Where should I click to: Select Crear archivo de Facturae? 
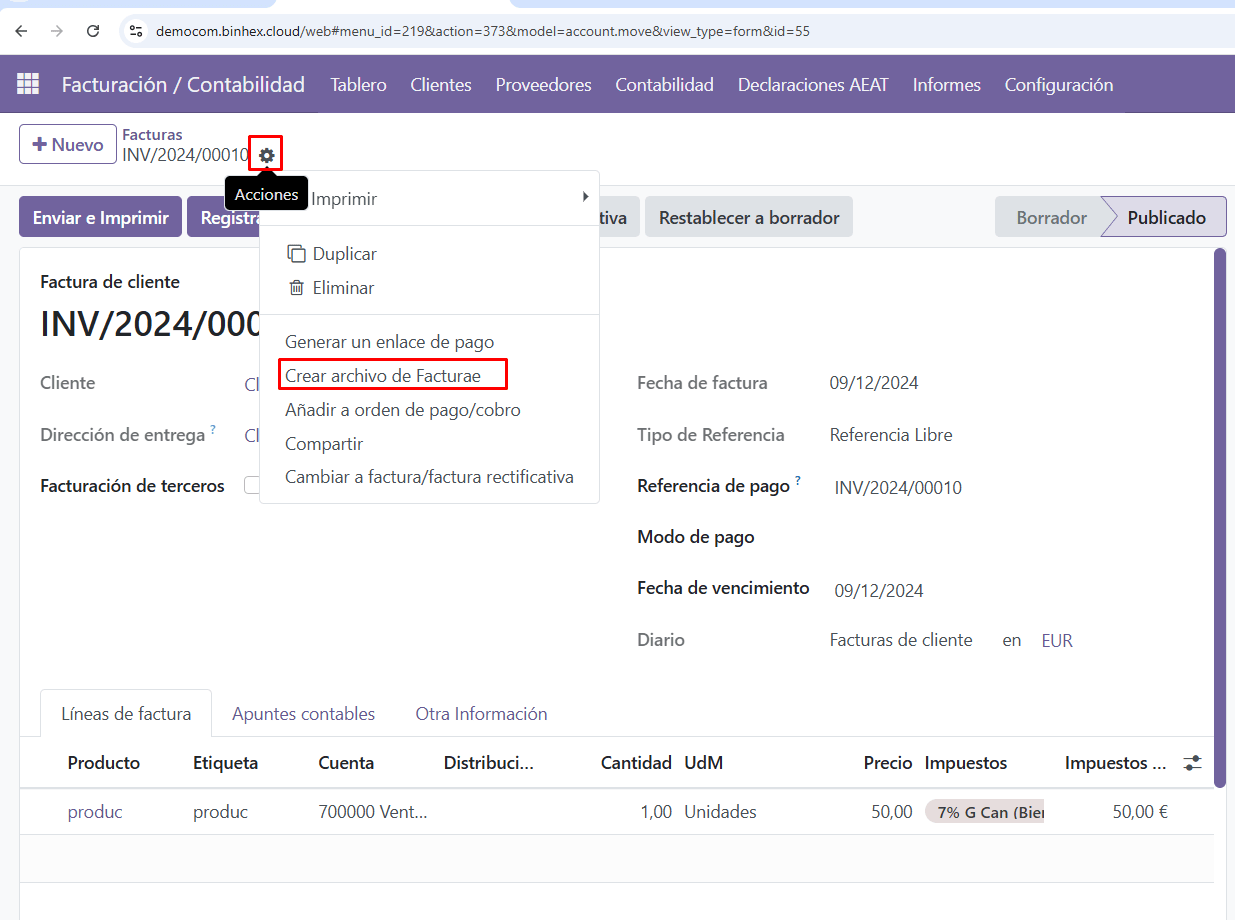click(x=429, y=376)
